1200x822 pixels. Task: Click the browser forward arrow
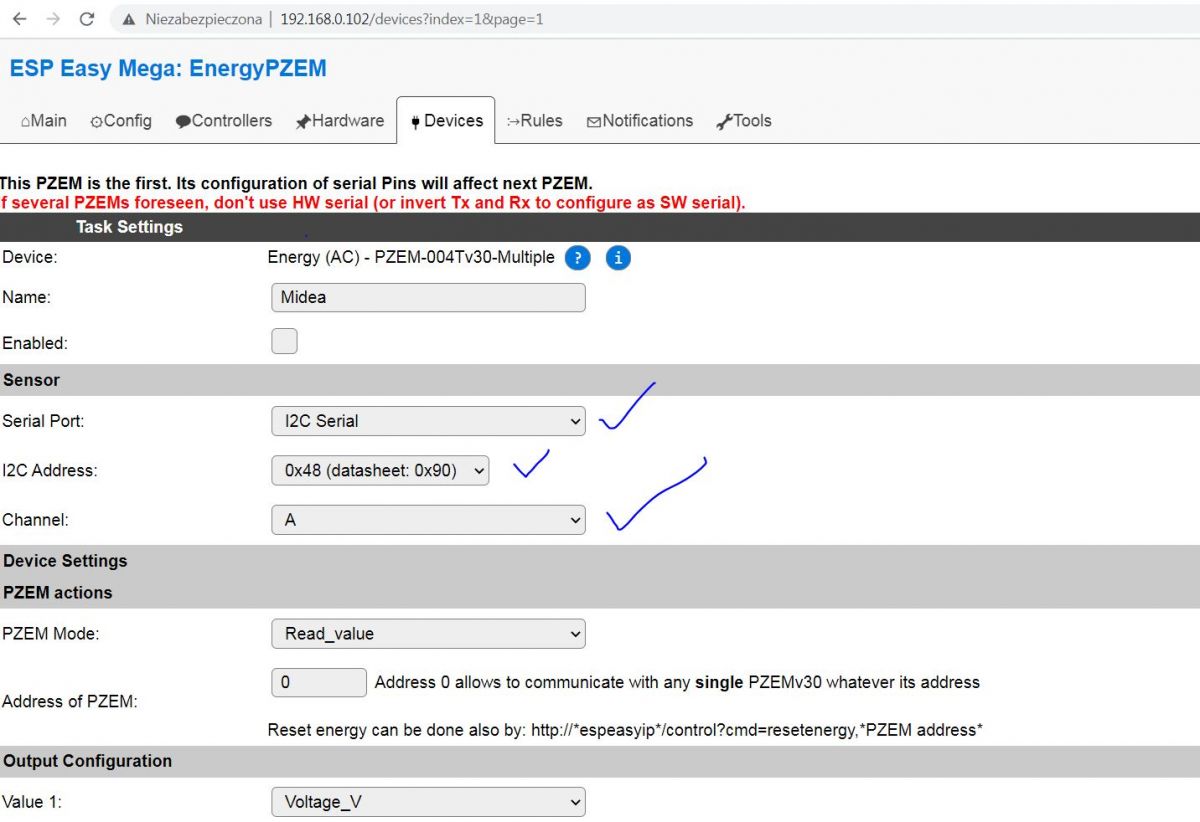(53, 19)
